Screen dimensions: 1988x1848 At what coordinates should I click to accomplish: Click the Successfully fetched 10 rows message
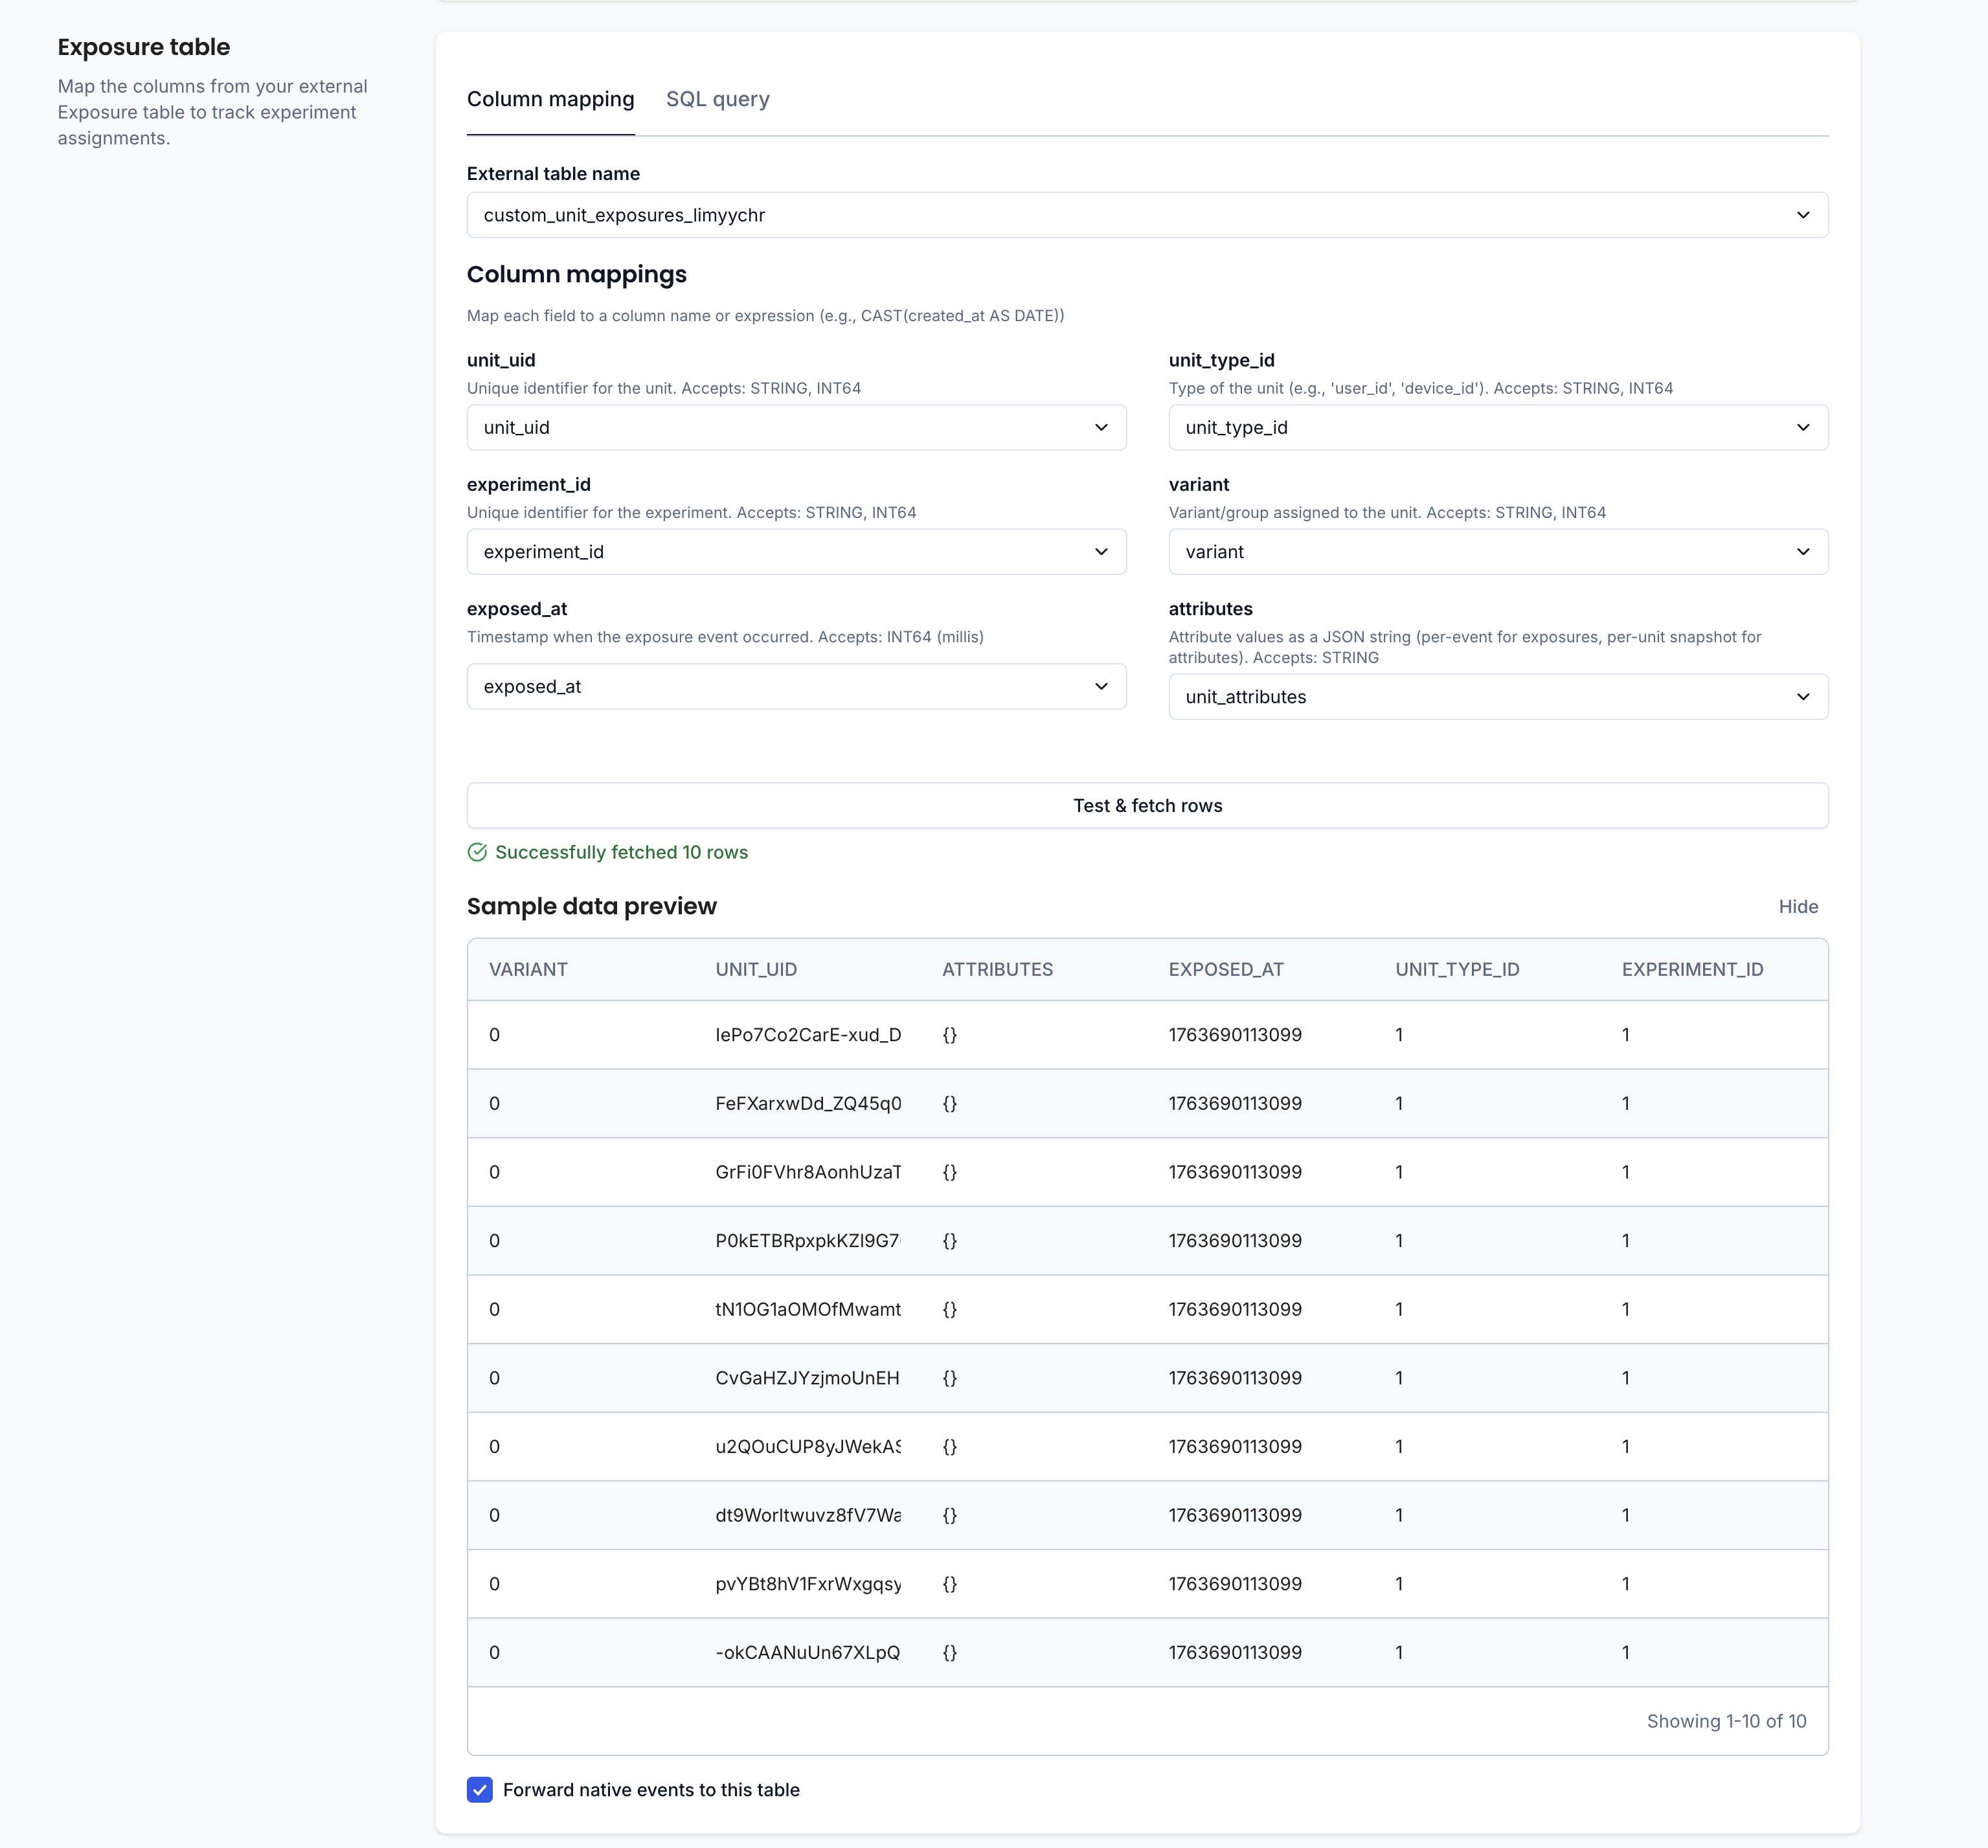tap(621, 852)
